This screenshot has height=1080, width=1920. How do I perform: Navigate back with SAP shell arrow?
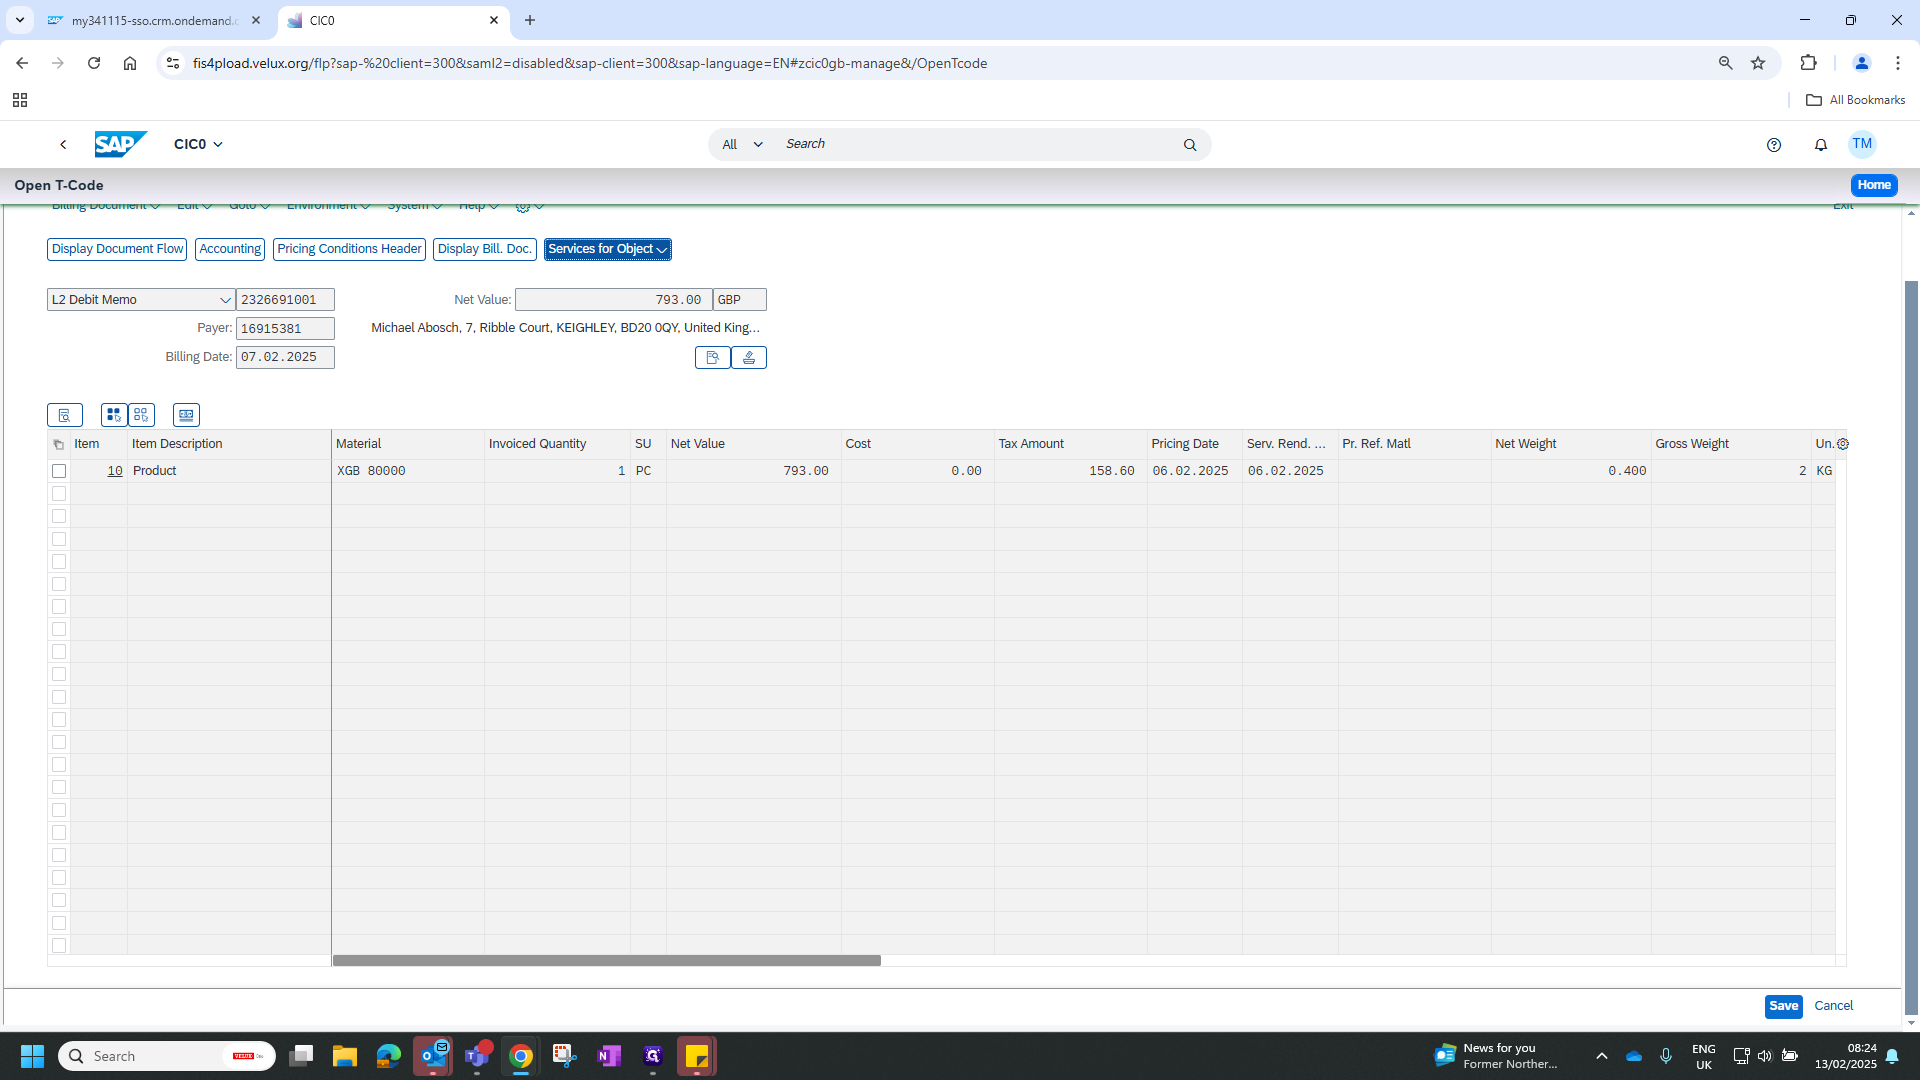coord(63,144)
